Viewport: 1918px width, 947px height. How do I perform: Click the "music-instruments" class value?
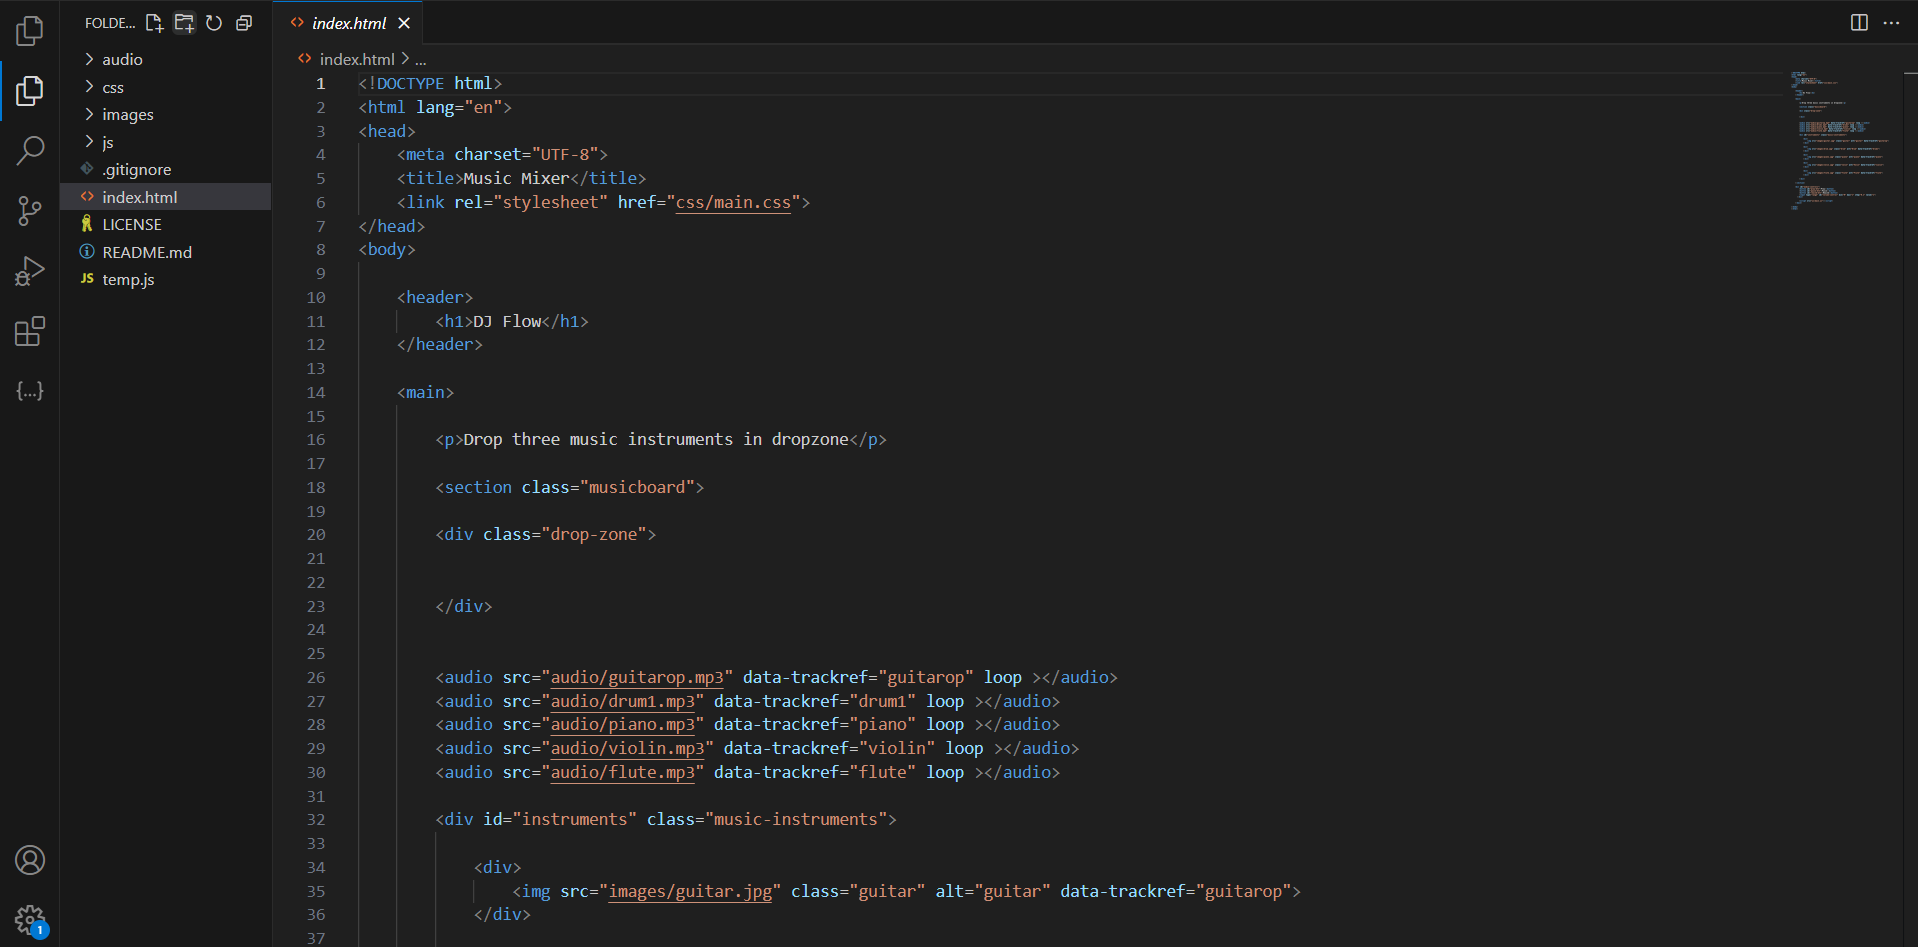(x=796, y=819)
